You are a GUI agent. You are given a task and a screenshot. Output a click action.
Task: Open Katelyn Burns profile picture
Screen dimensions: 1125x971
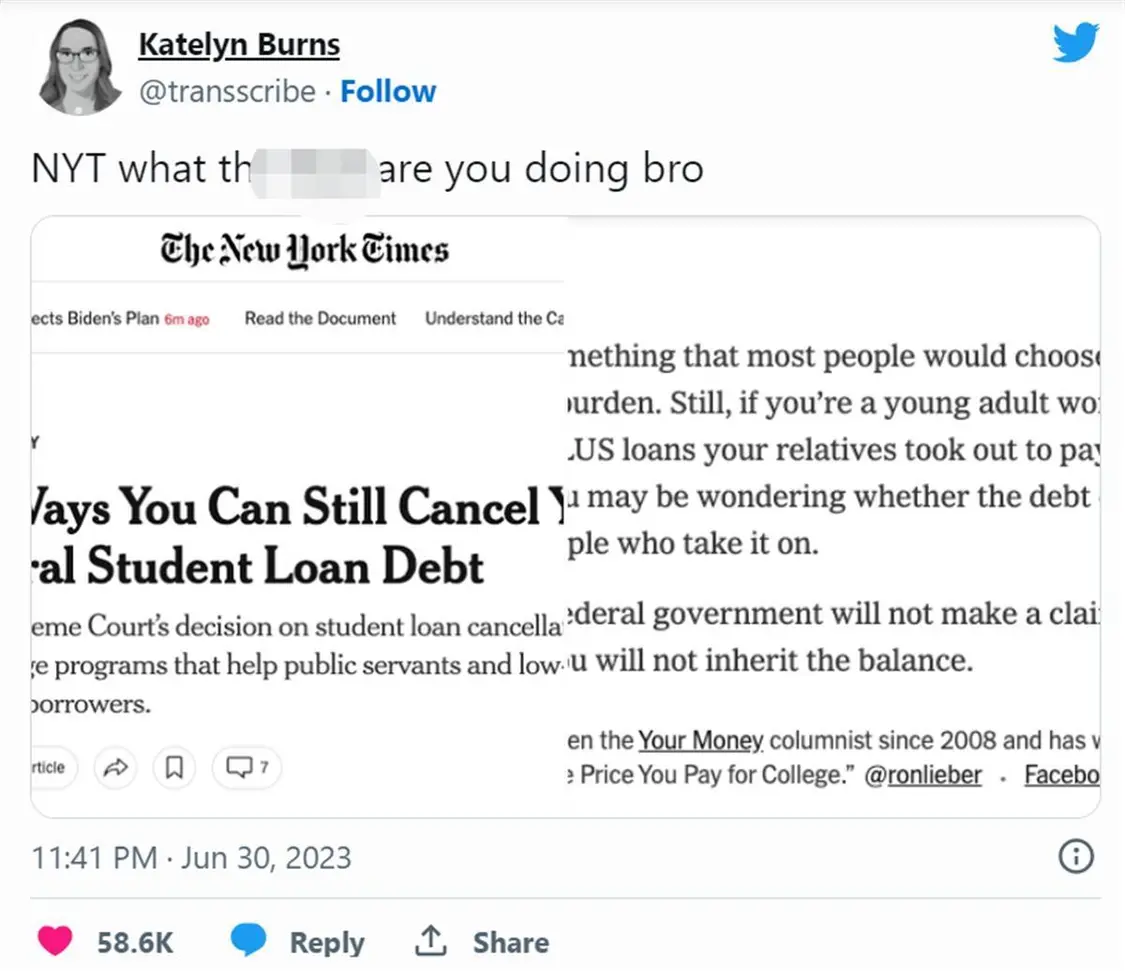[79, 67]
